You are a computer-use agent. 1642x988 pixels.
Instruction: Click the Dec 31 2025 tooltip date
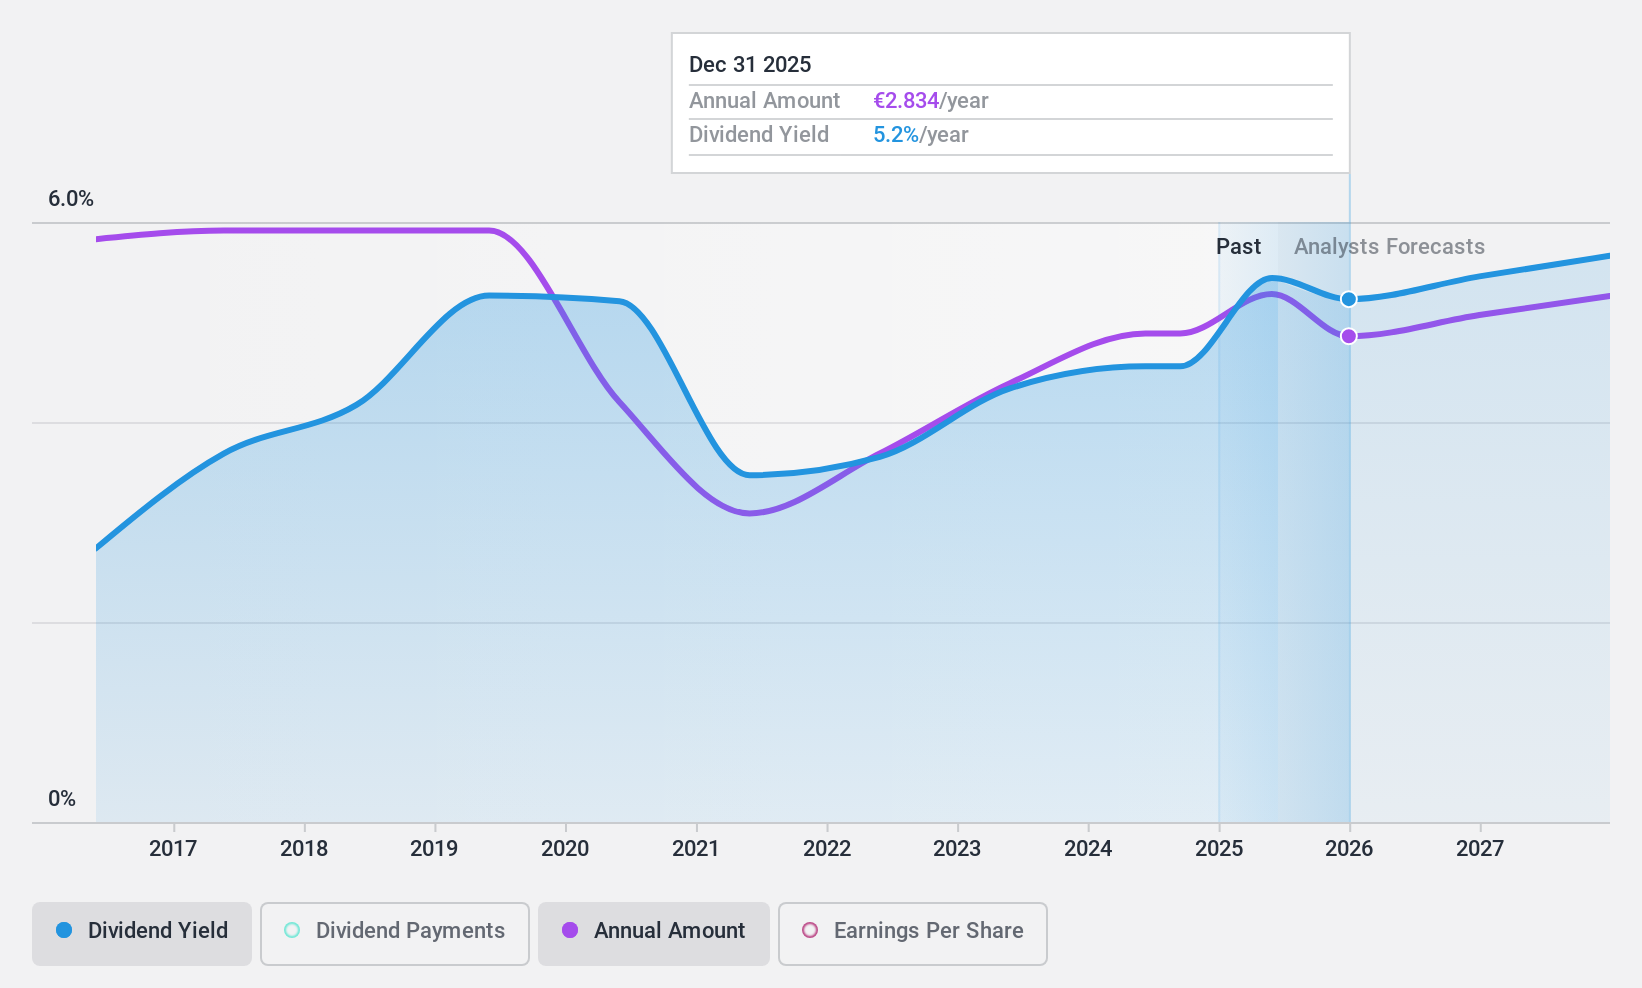pyautogui.click(x=750, y=65)
